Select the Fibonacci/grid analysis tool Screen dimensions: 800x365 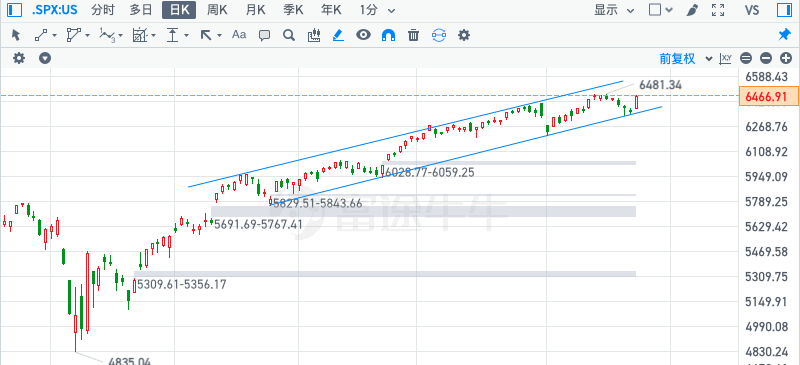click(x=140, y=35)
